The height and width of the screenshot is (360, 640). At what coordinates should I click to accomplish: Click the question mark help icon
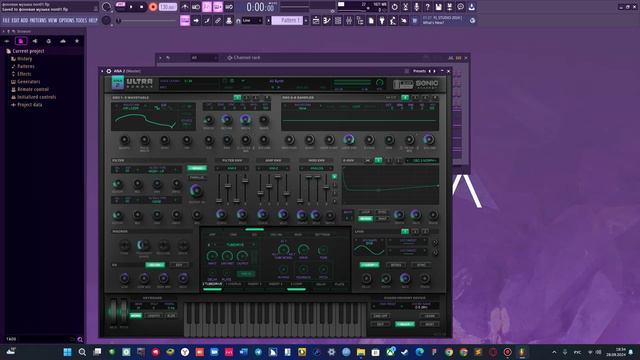(427, 7)
